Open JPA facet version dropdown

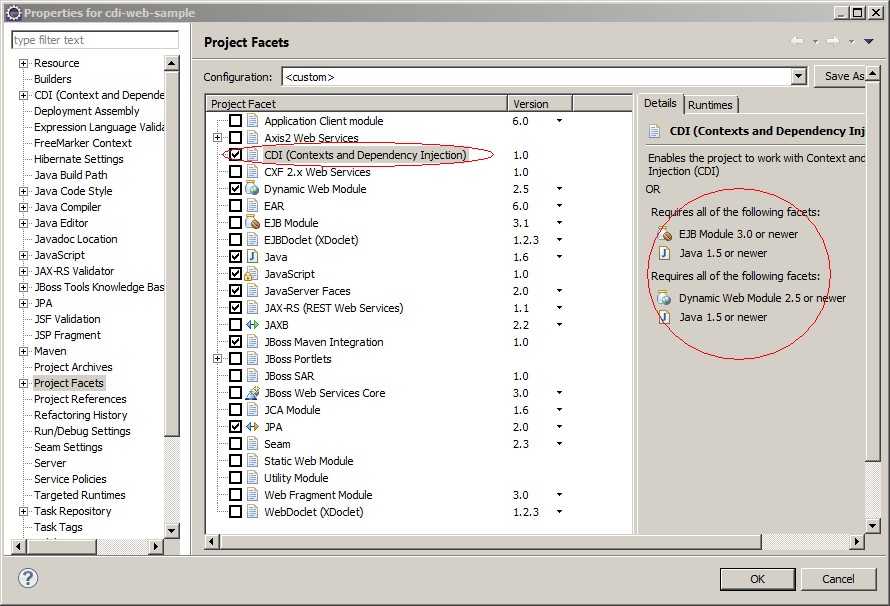point(559,427)
